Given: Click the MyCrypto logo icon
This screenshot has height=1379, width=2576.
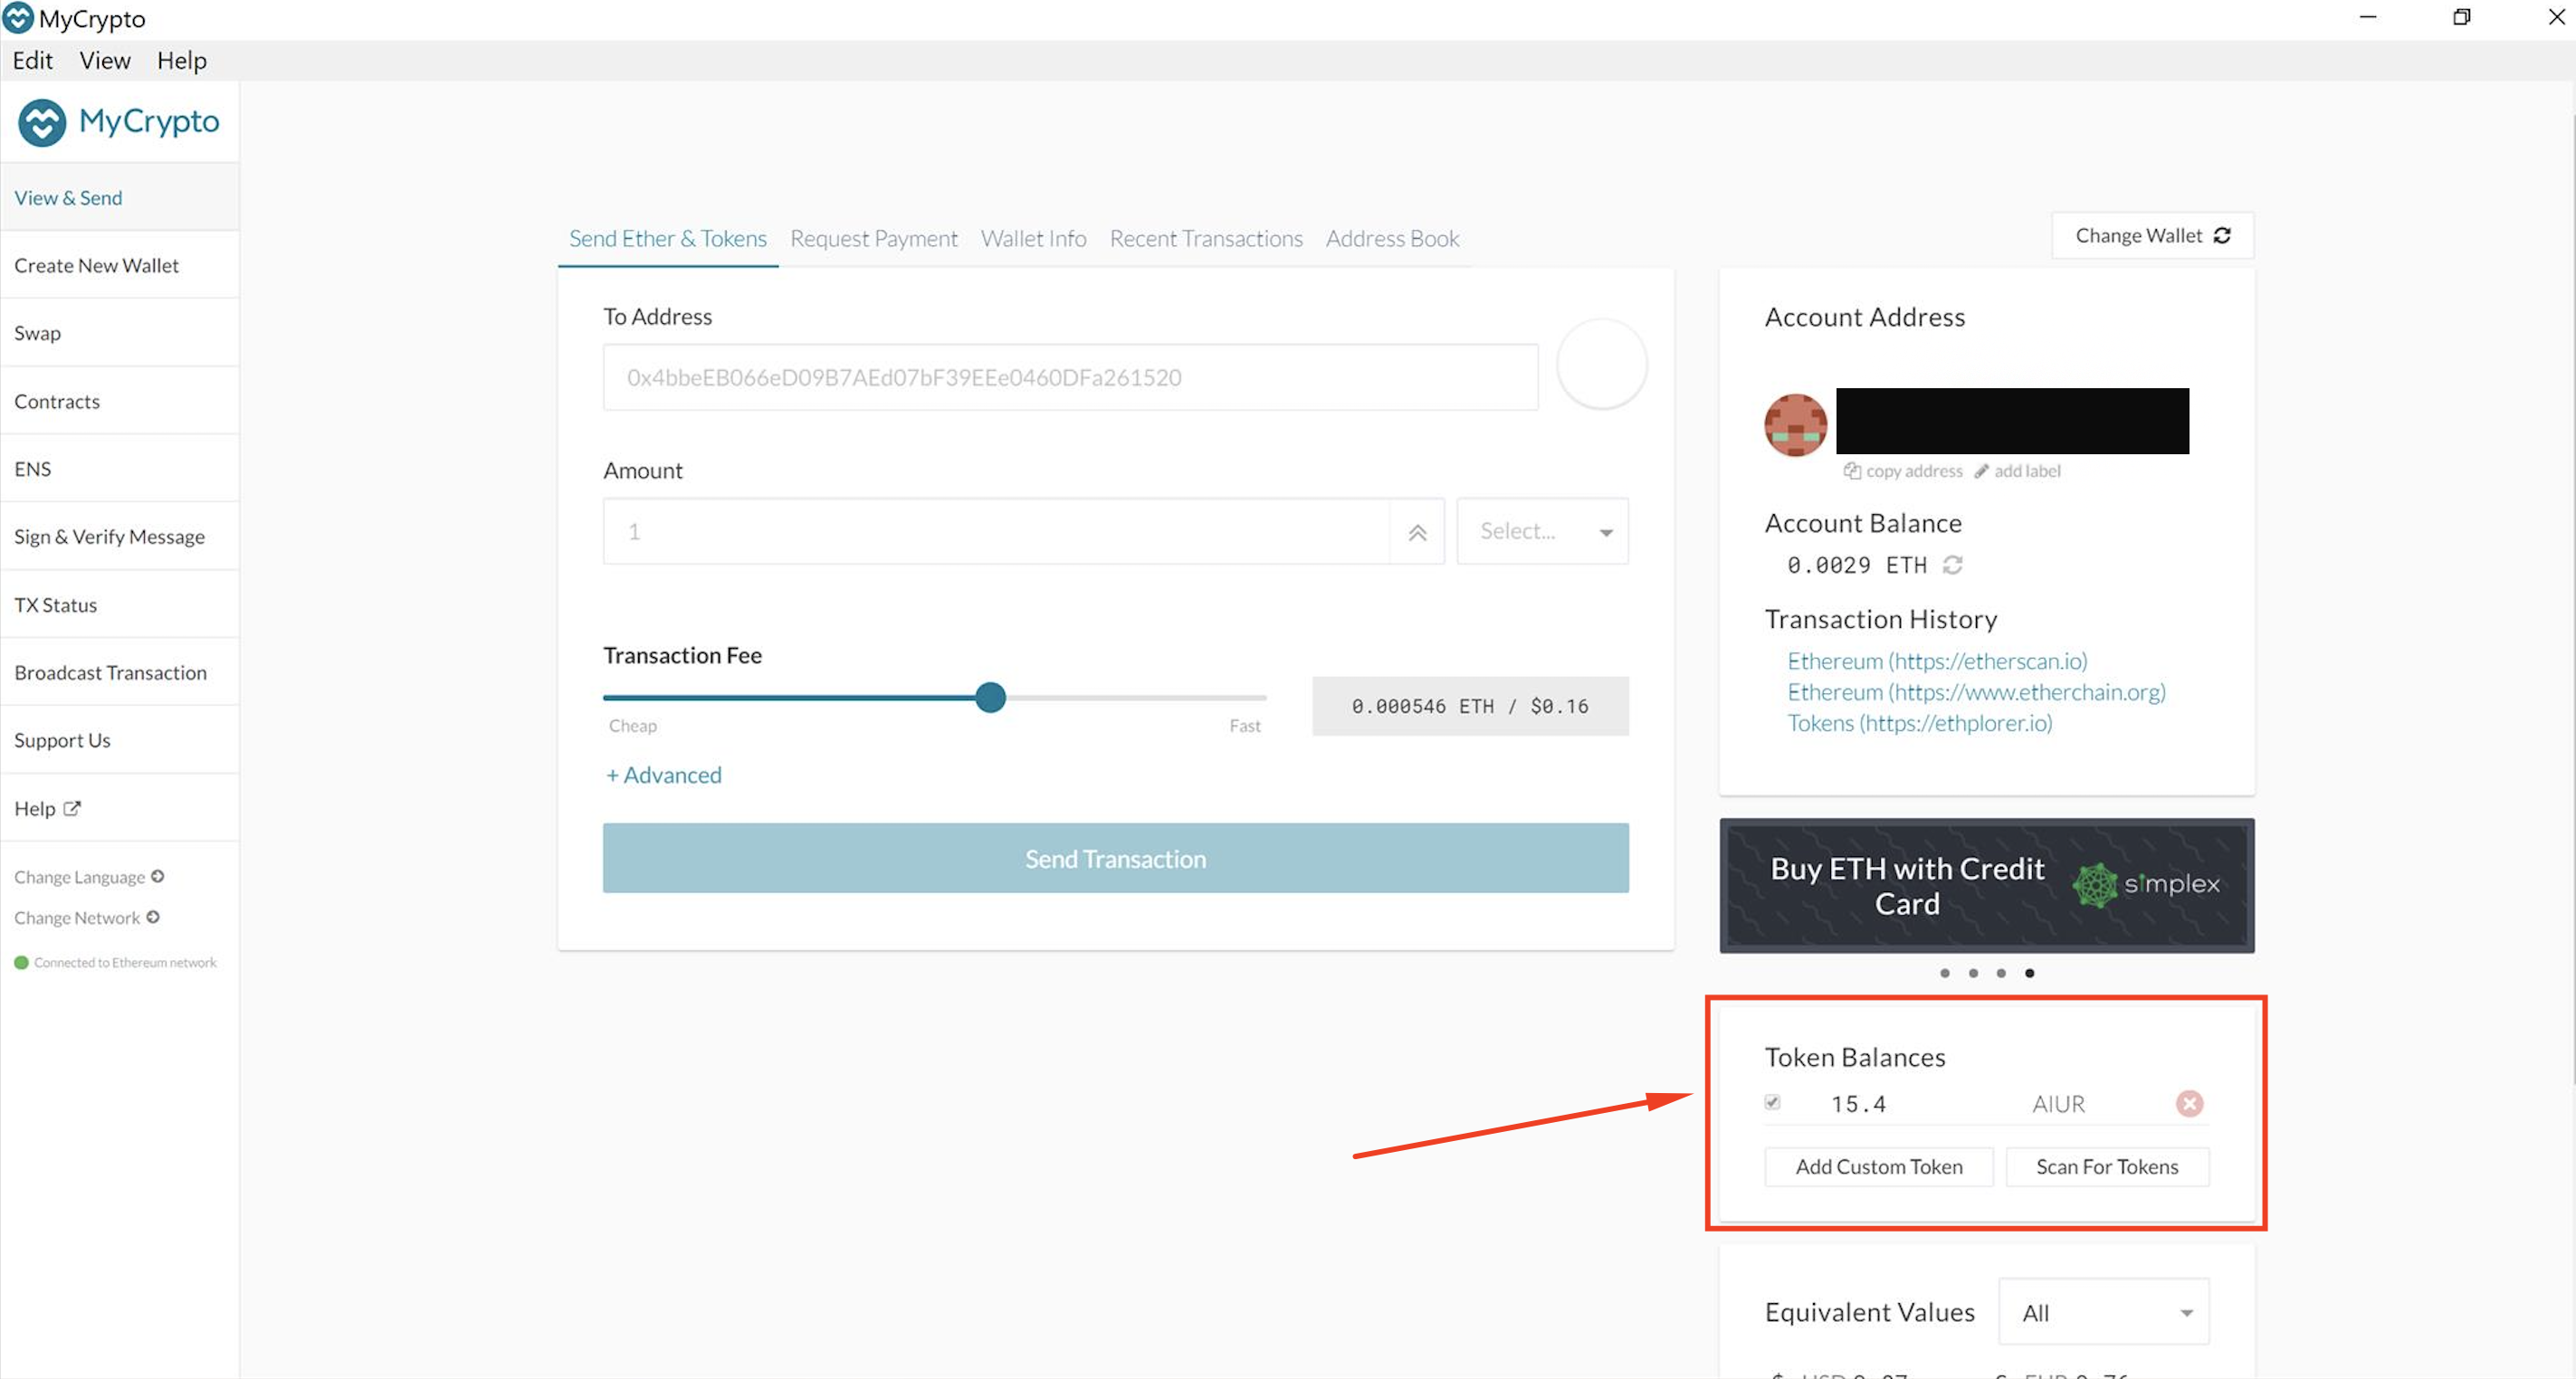Looking at the screenshot, I should (x=43, y=122).
